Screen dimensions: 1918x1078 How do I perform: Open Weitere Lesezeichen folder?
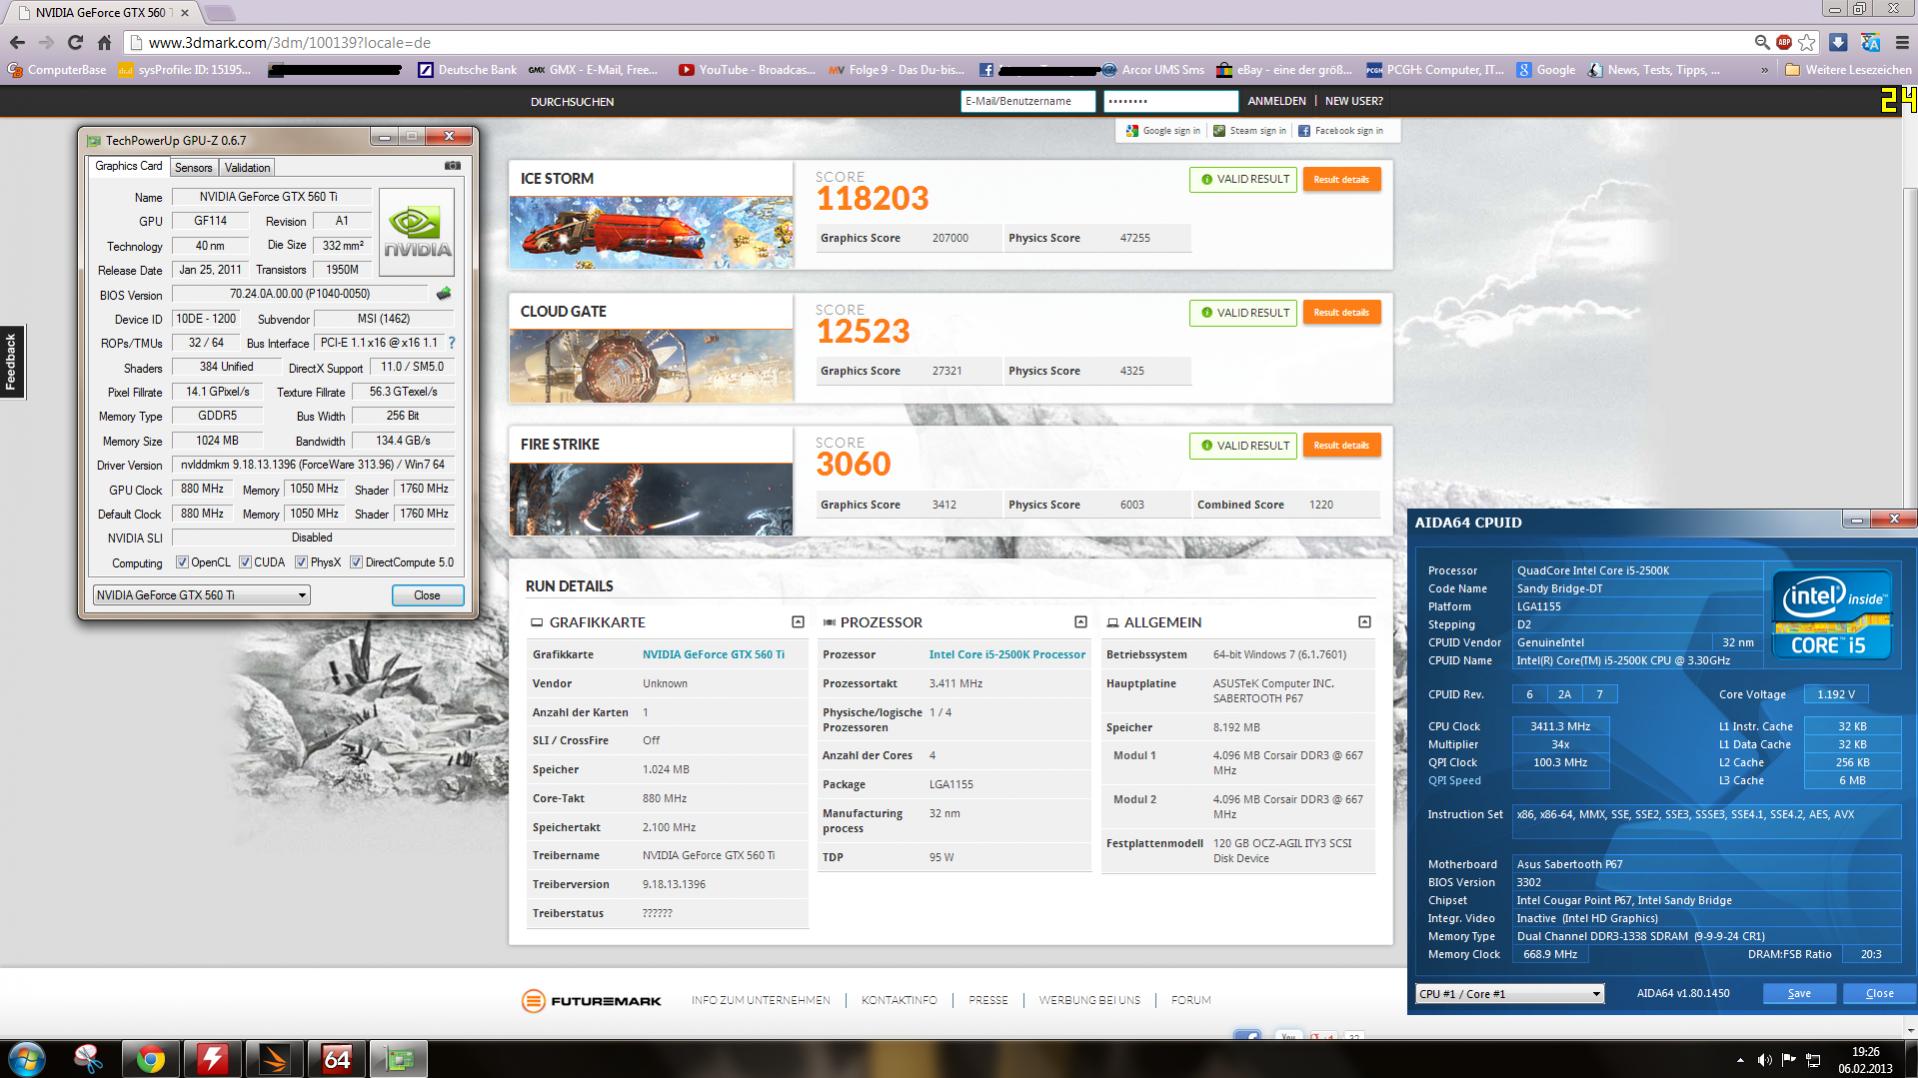coord(1848,70)
